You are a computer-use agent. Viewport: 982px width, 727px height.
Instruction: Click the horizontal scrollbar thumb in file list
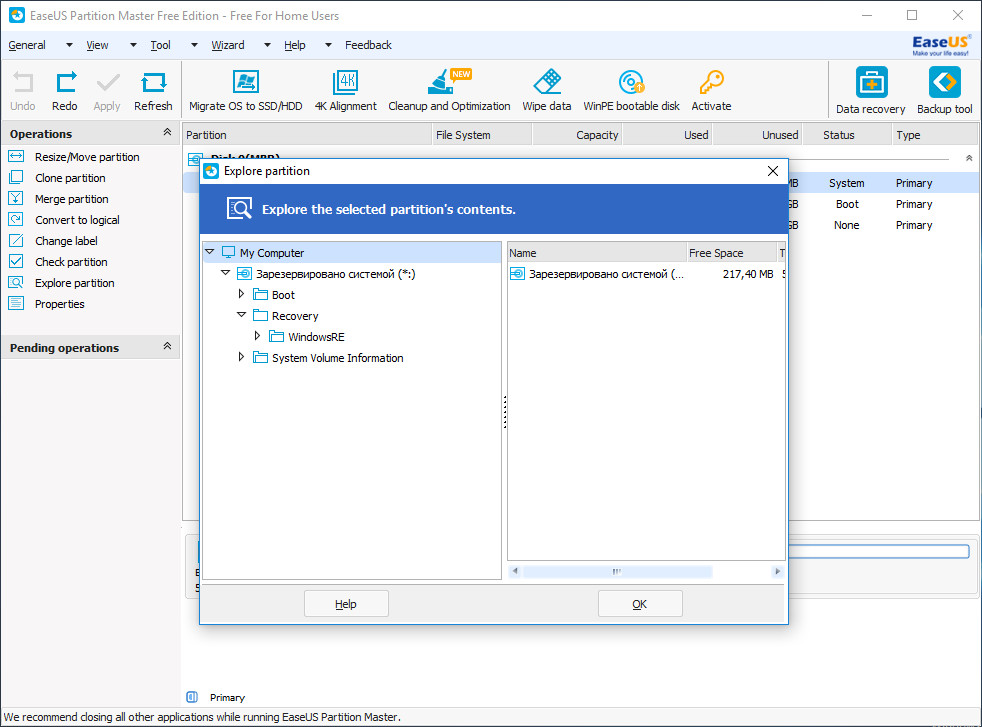click(x=617, y=571)
